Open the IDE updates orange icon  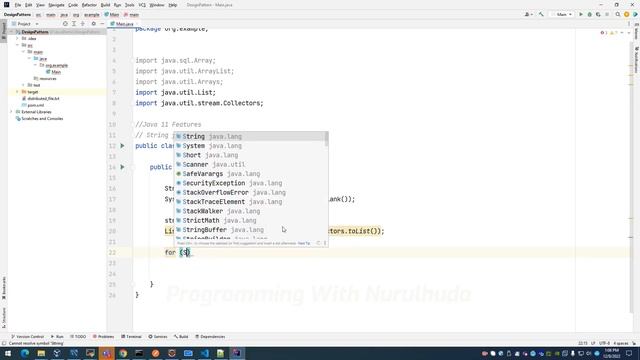[x=627, y=14]
